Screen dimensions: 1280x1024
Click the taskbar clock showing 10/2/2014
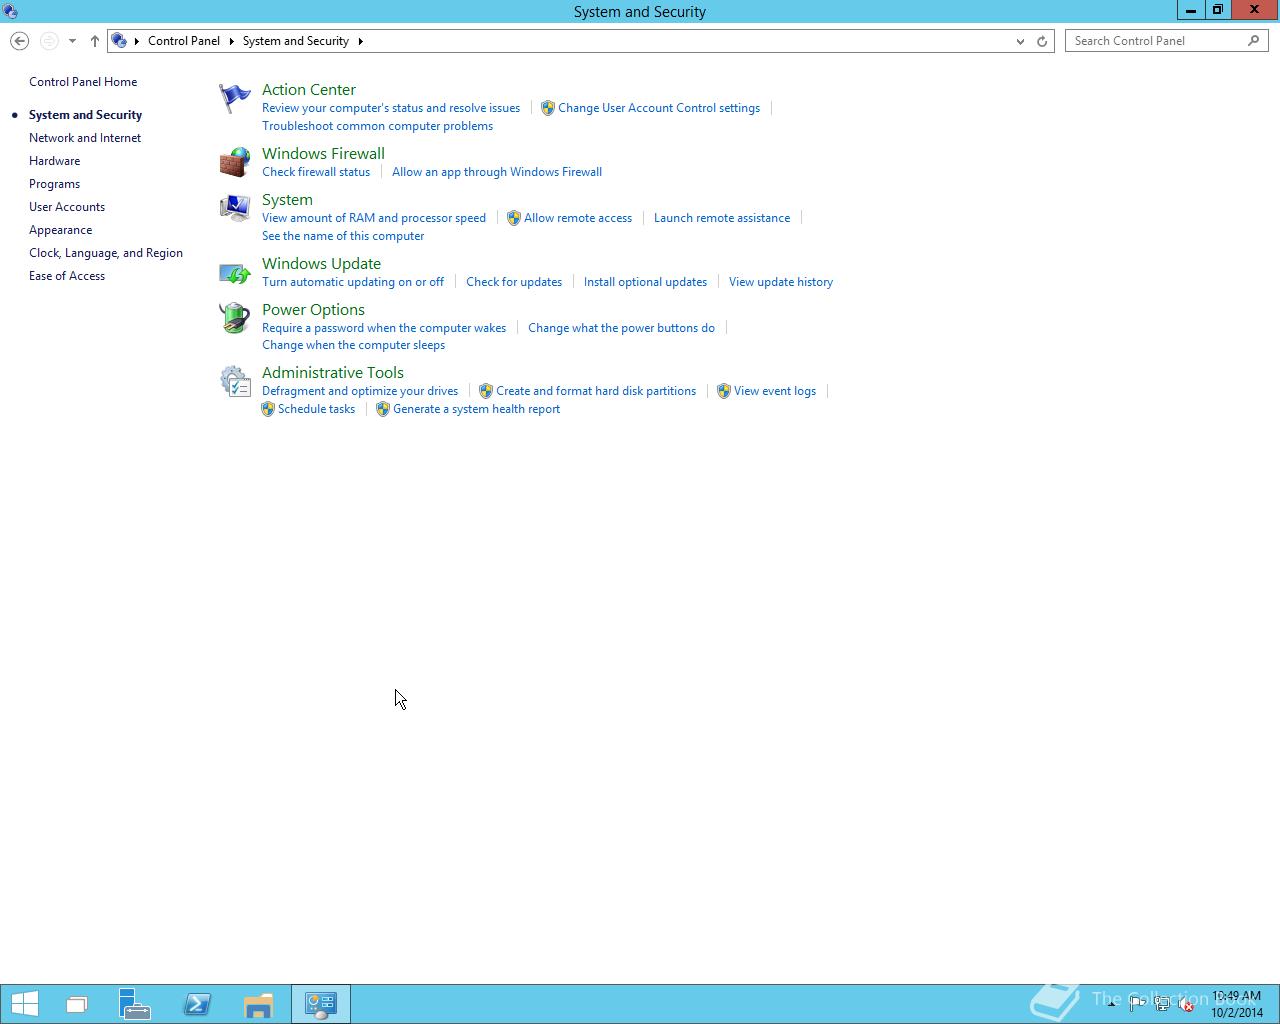1237,1004
